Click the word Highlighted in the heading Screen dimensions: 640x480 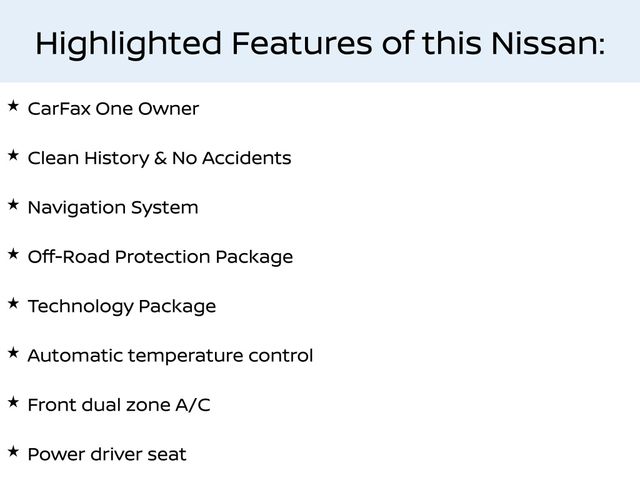pos(127,43)
